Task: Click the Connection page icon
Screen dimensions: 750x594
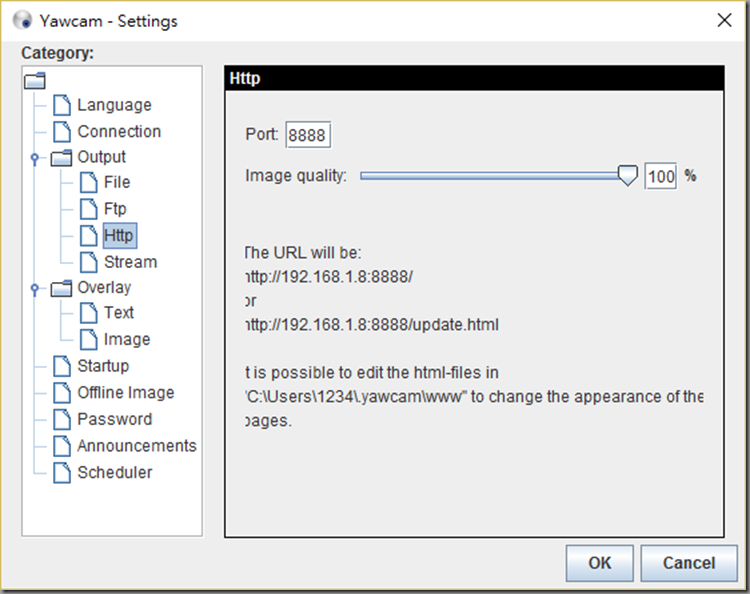Action: tap(62, 132)
